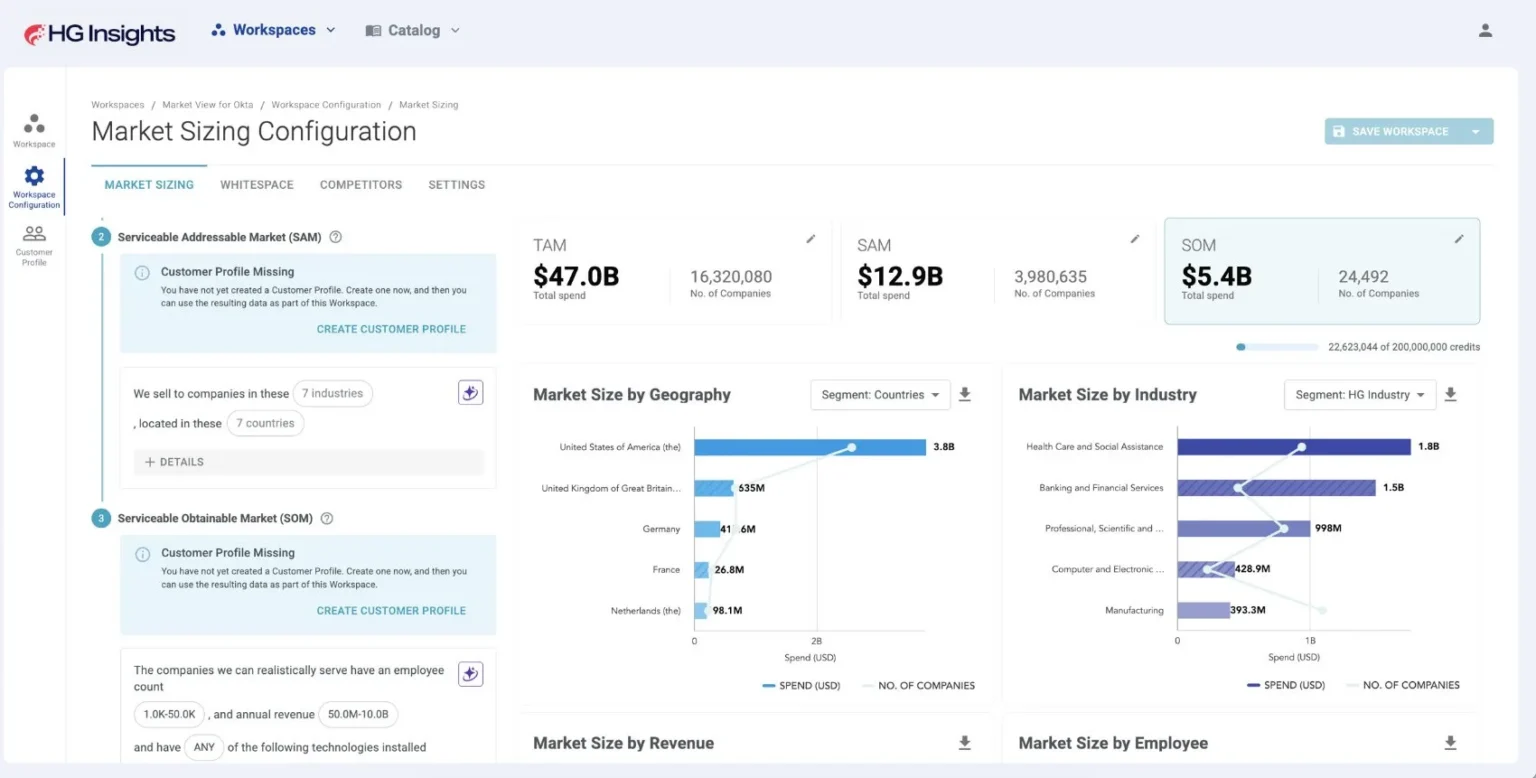
Task: Open the Catalog dropdown menu
Action: [412, 30]
